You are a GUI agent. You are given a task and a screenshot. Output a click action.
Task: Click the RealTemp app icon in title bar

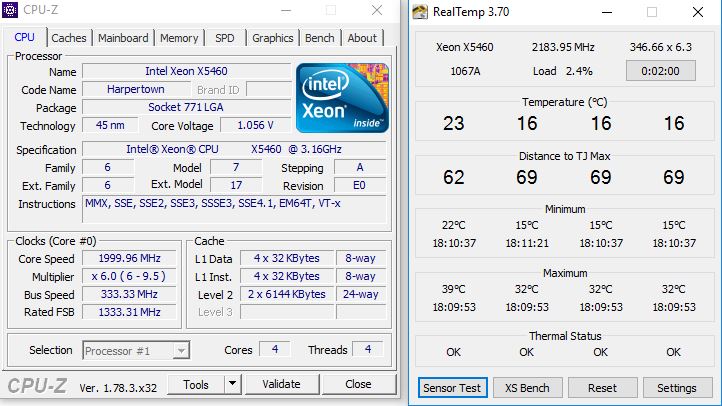(x=420, y=12)
